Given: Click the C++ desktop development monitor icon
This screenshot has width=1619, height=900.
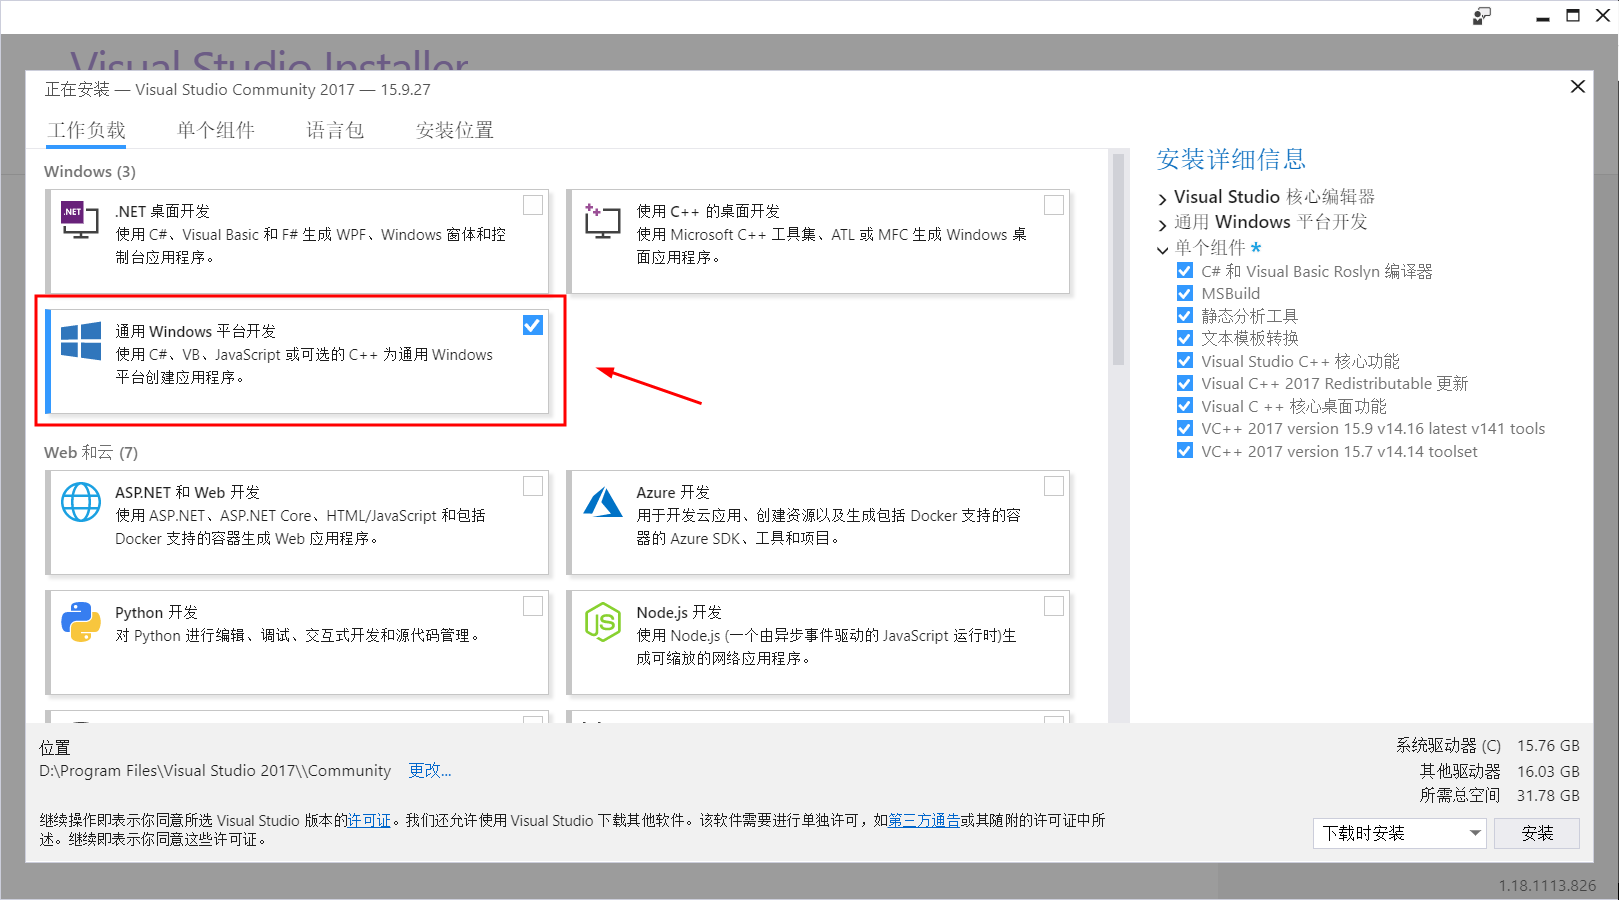Looking at the screenshot, I should point(602,220).
